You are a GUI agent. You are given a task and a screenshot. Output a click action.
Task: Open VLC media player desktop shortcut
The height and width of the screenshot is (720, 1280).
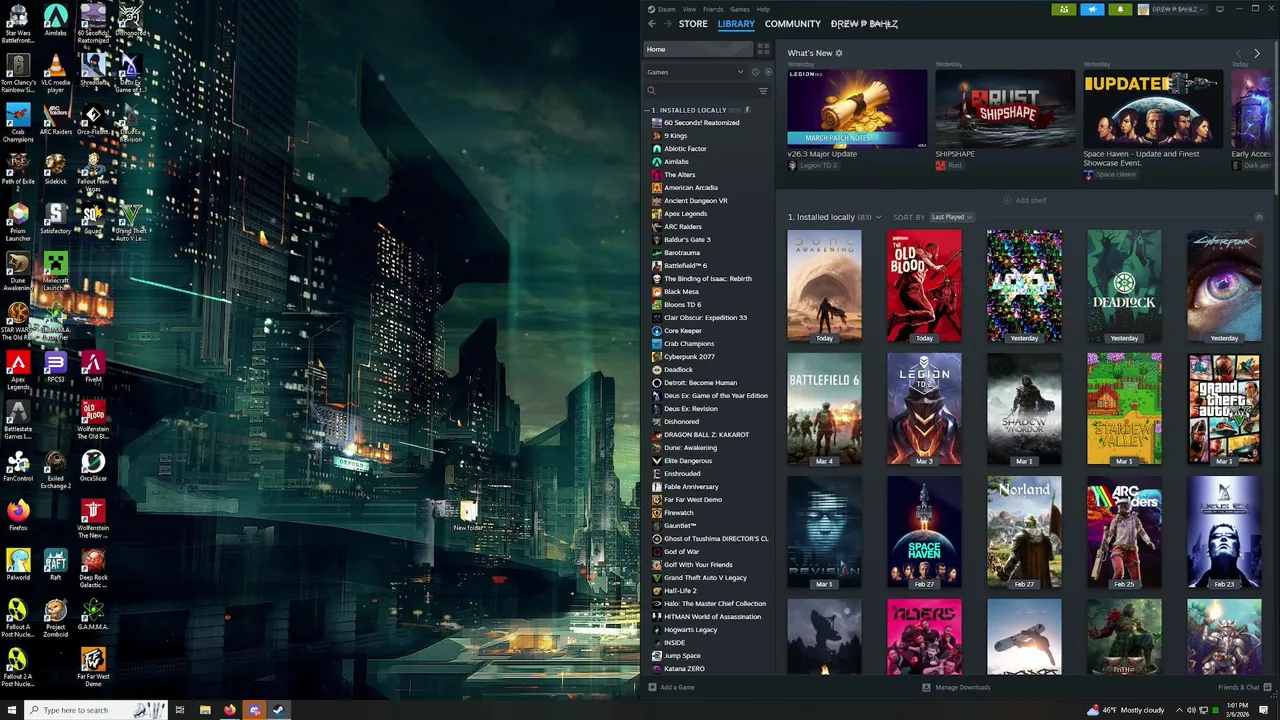pos(56,73)
